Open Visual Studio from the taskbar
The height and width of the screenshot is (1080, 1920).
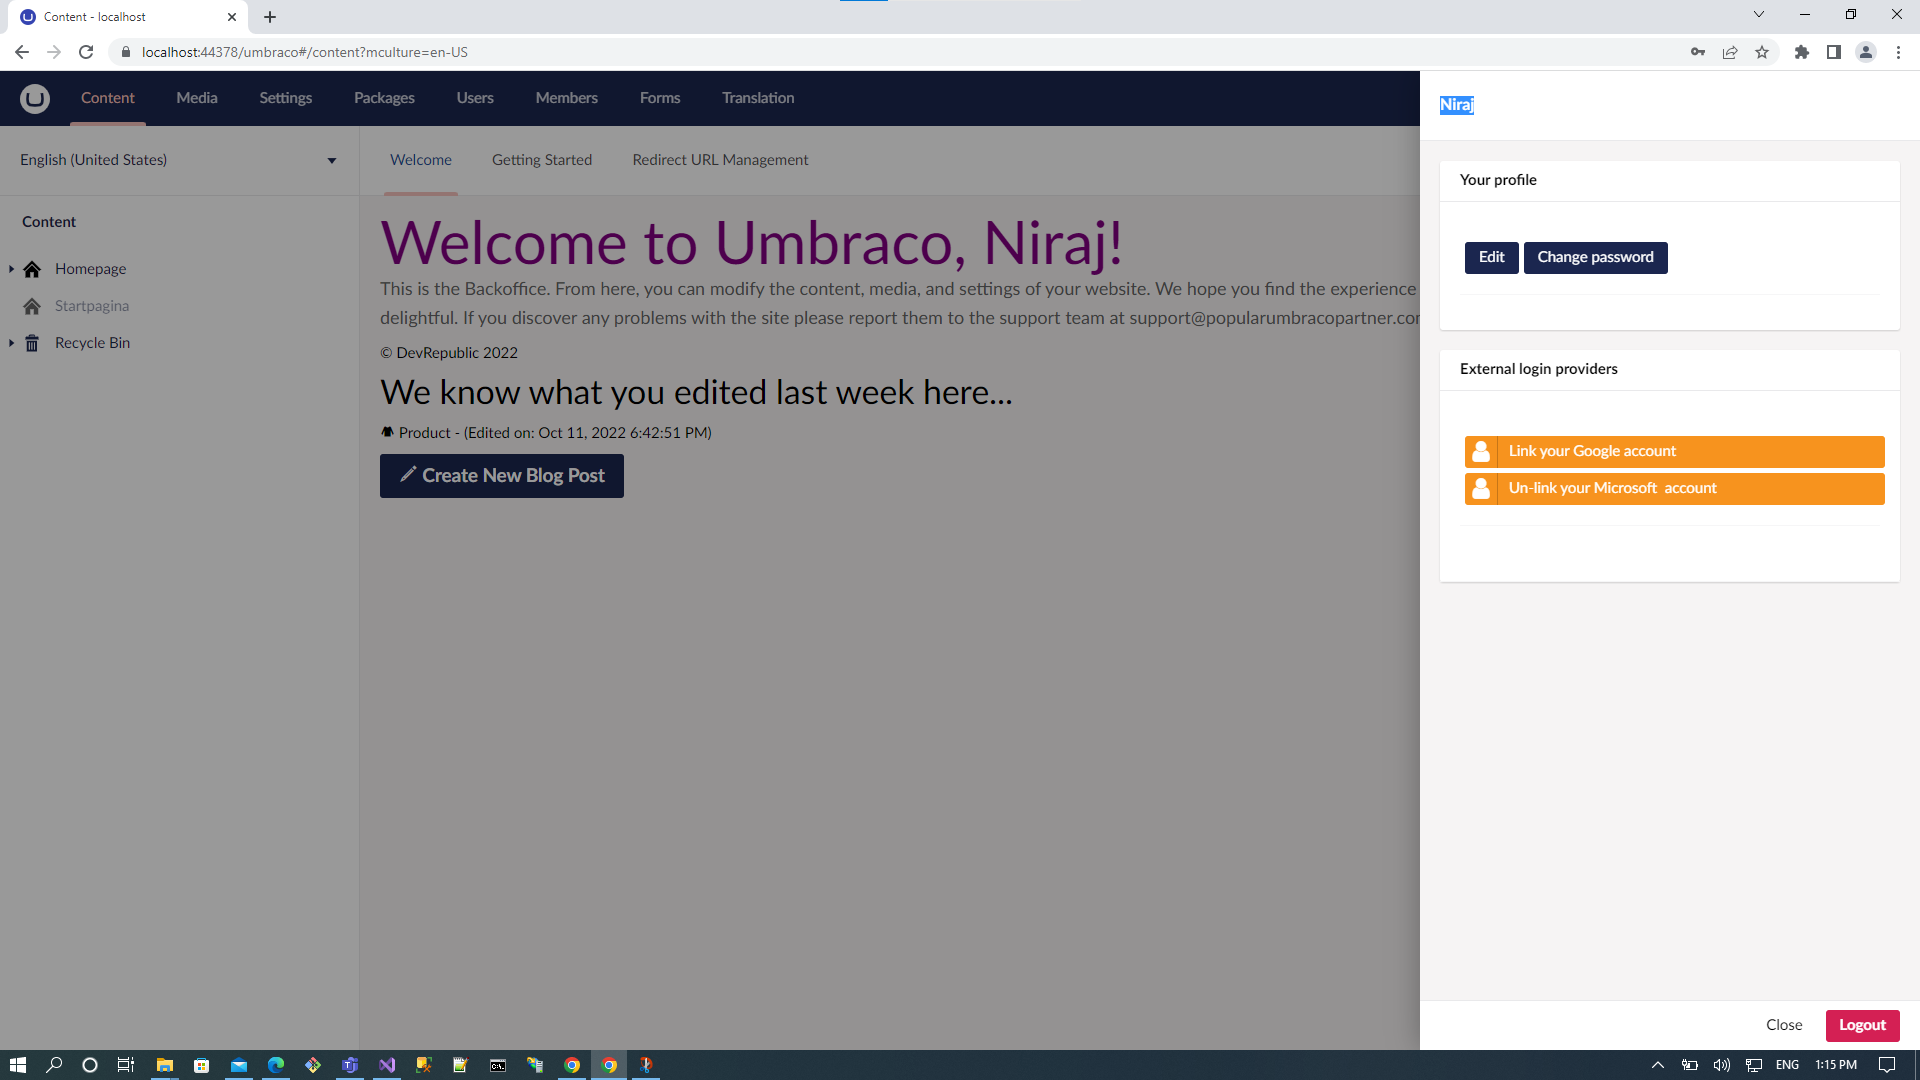(387, 1065)
